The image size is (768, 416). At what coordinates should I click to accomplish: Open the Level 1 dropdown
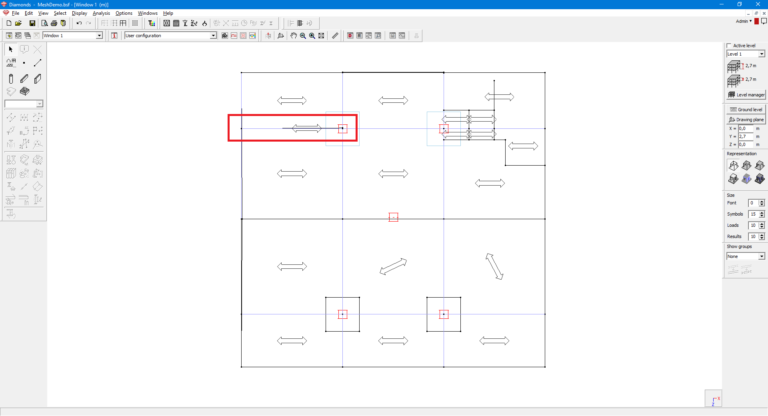(762, 54)
